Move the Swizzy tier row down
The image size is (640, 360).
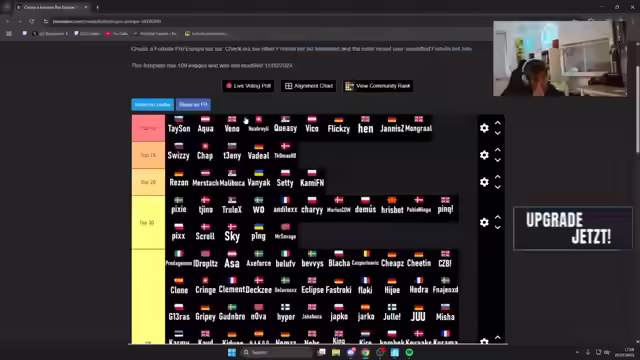click(498, 160)
